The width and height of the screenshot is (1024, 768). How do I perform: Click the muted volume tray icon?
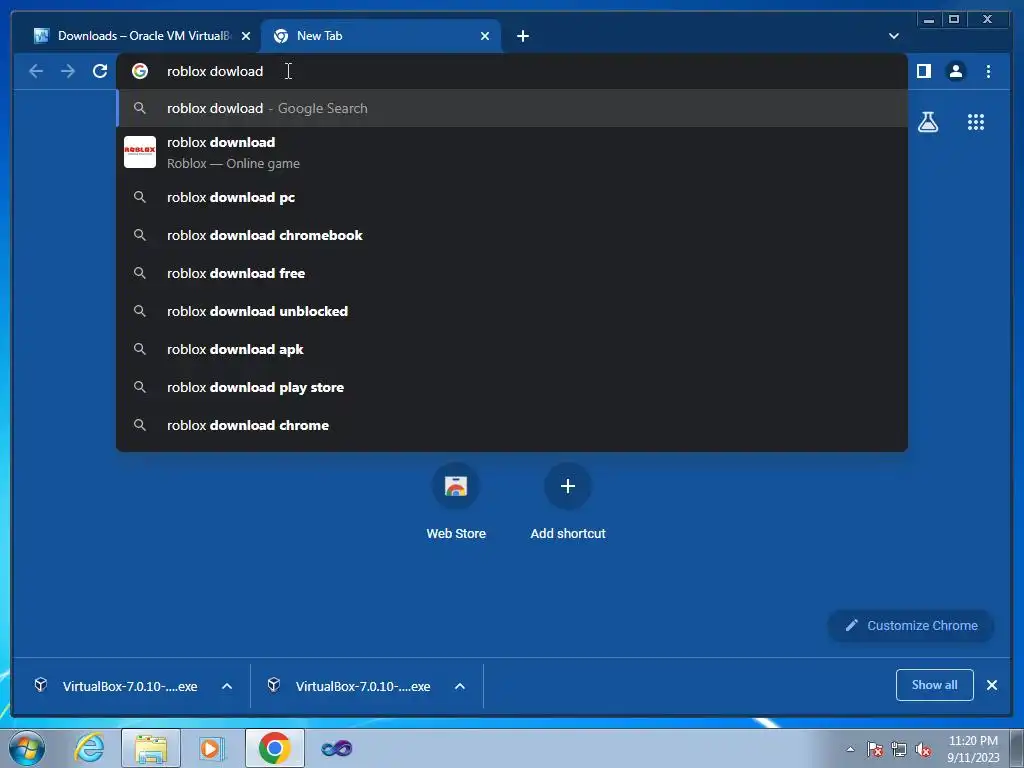(x=923, y=749)
